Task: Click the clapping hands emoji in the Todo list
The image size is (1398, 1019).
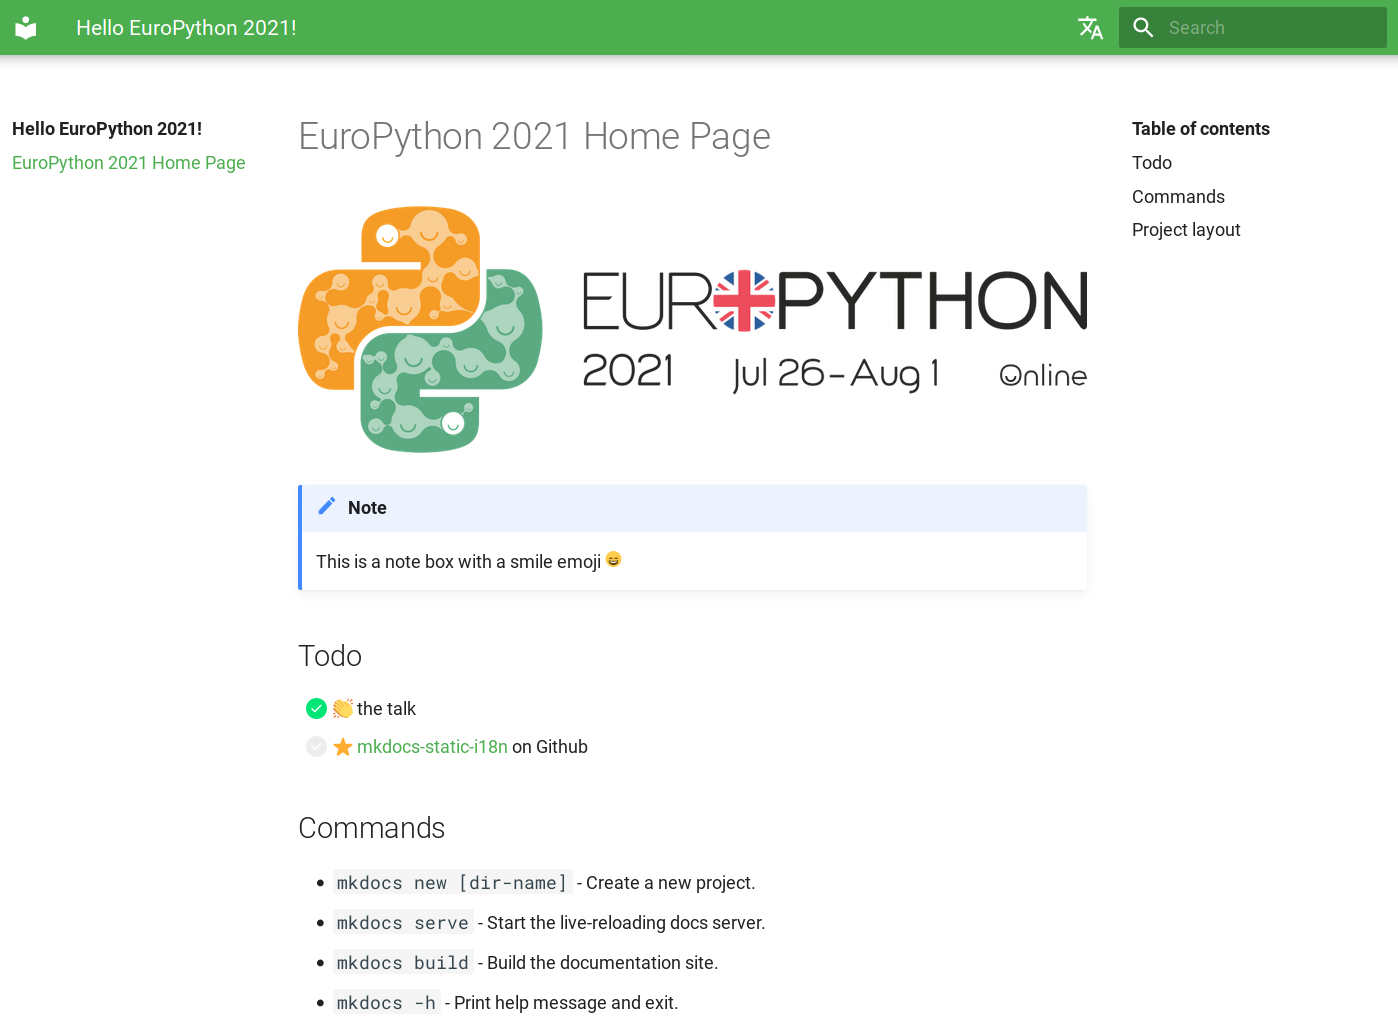Action: click(345, 708)
